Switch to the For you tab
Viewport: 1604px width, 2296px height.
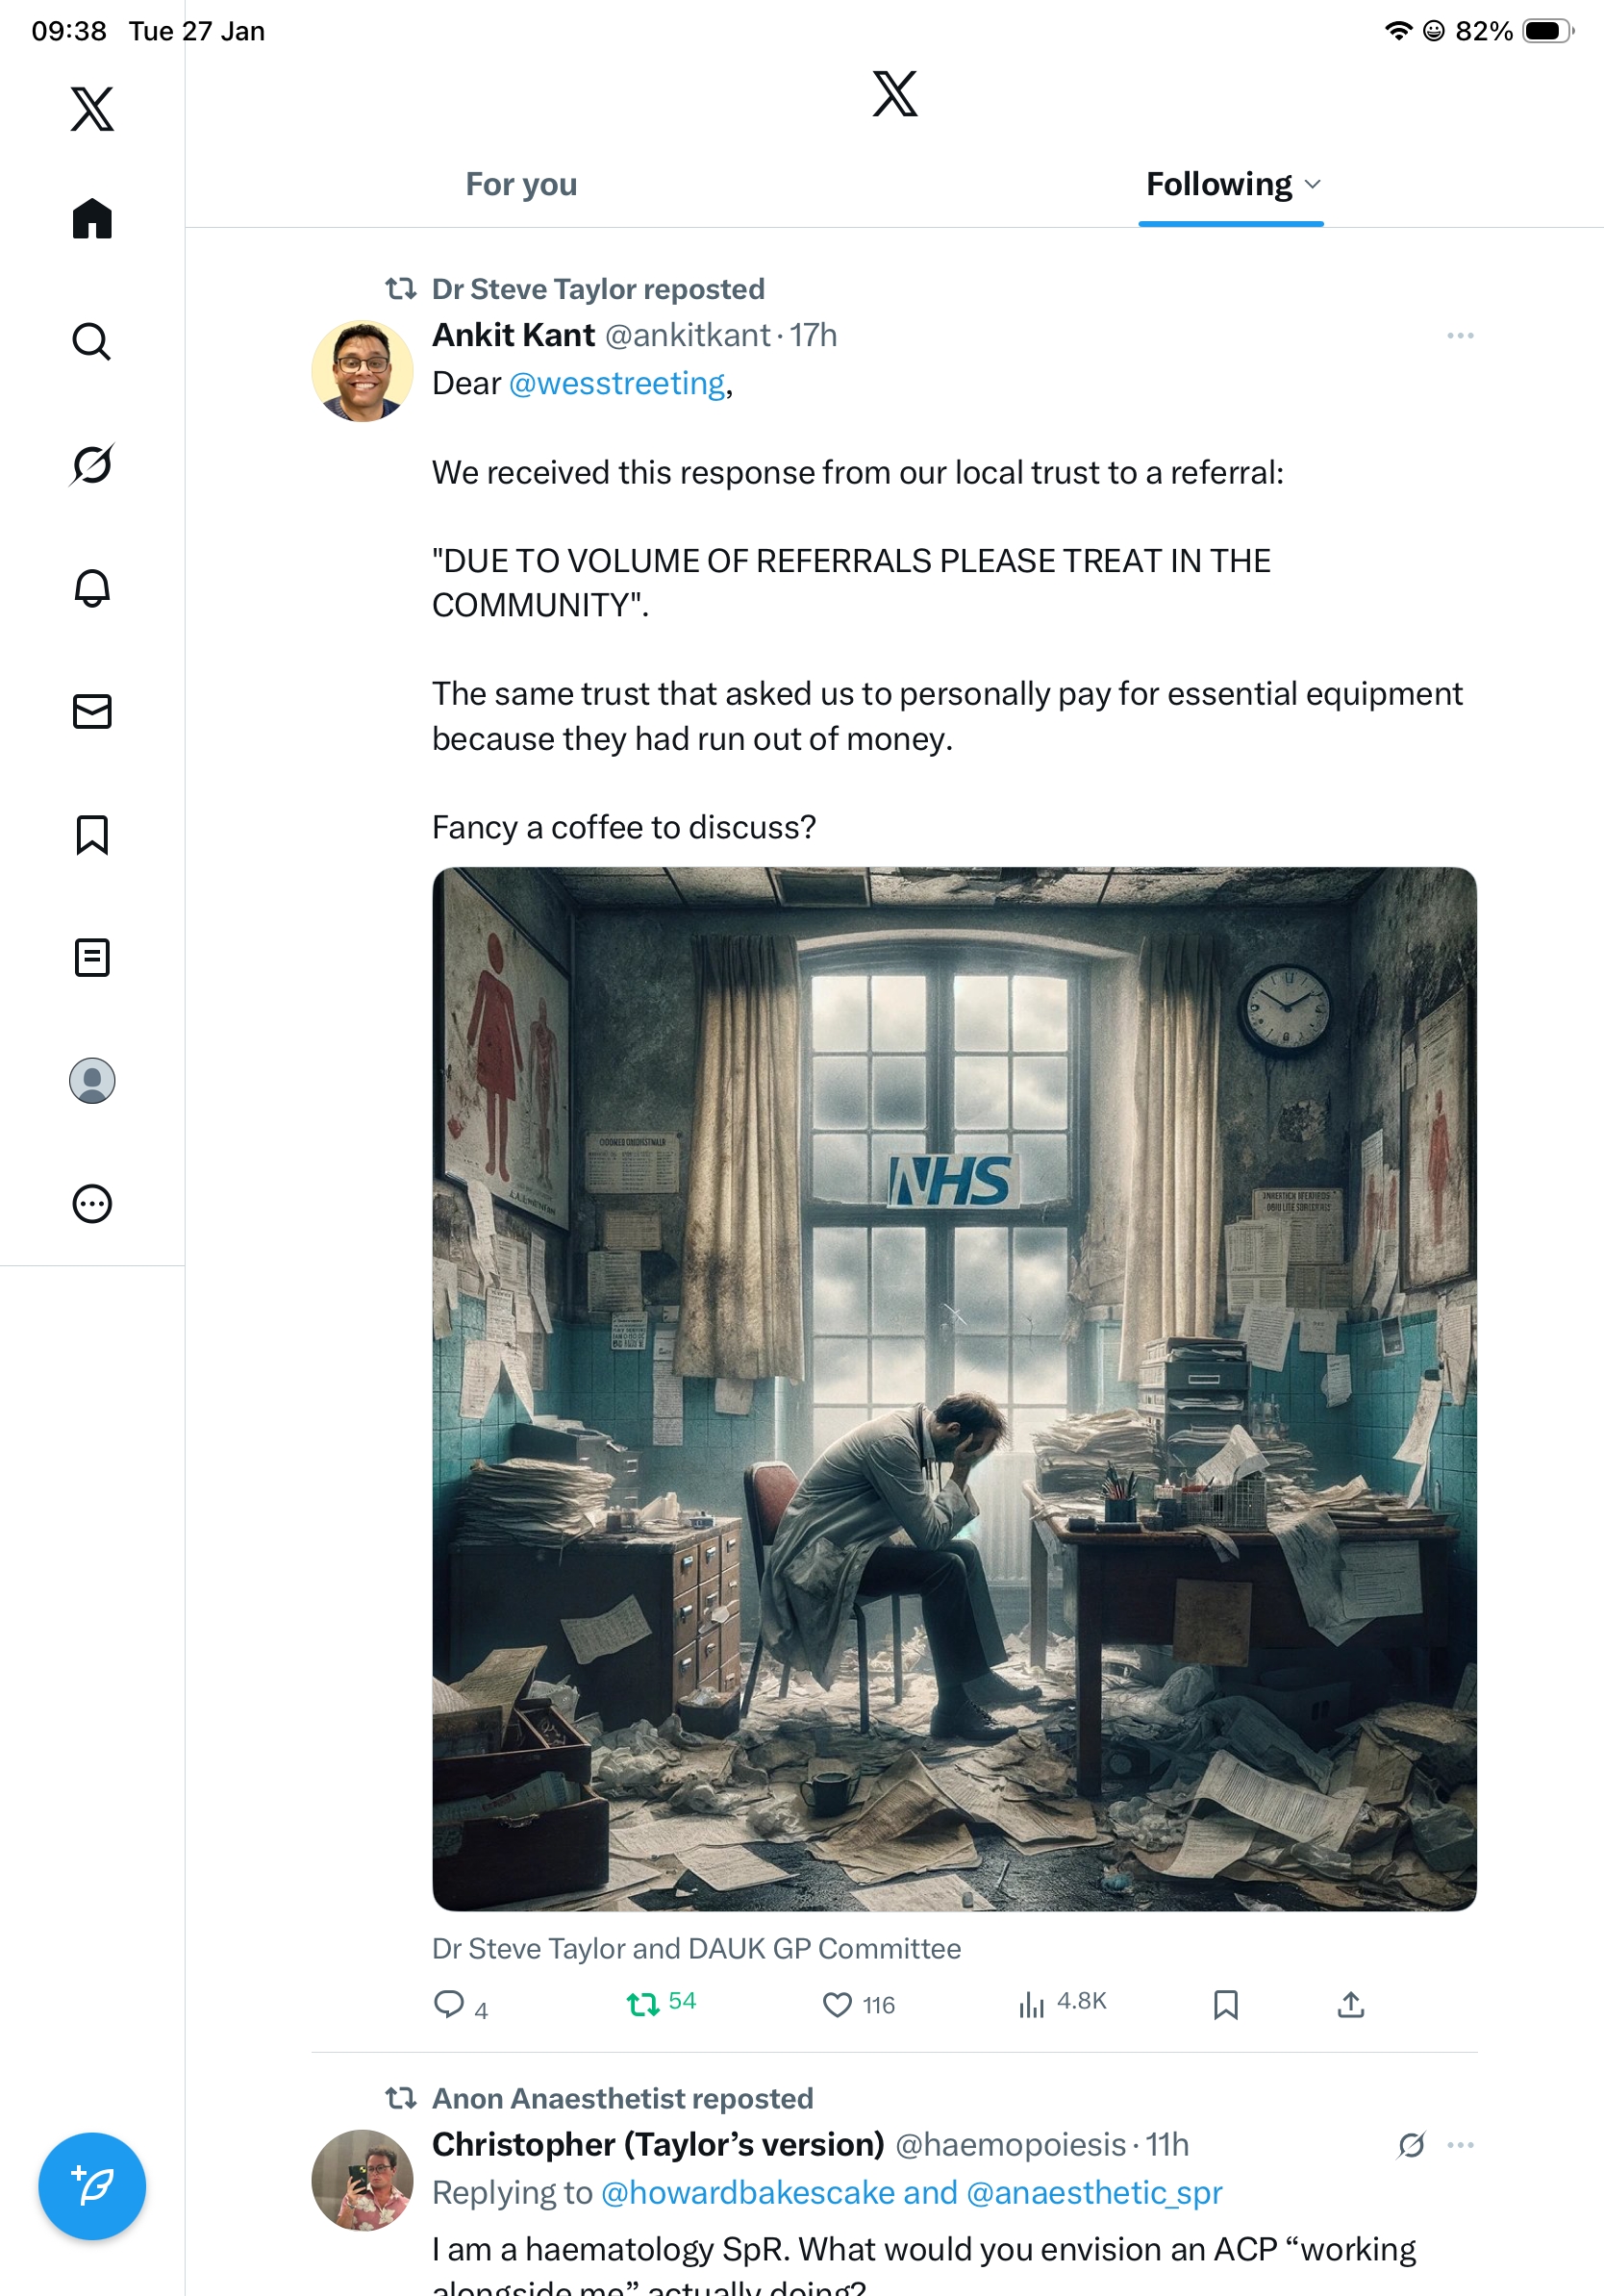(521, 184)
